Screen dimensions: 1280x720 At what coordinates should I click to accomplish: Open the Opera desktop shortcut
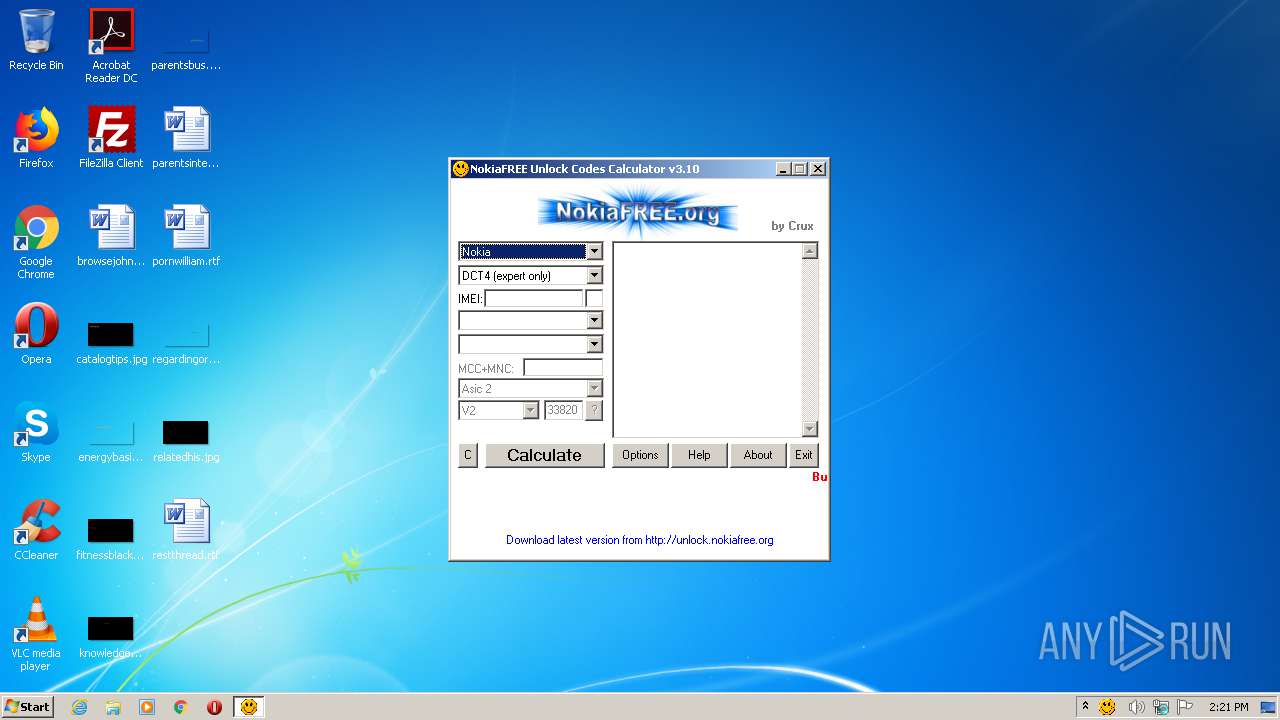(36, 334)
